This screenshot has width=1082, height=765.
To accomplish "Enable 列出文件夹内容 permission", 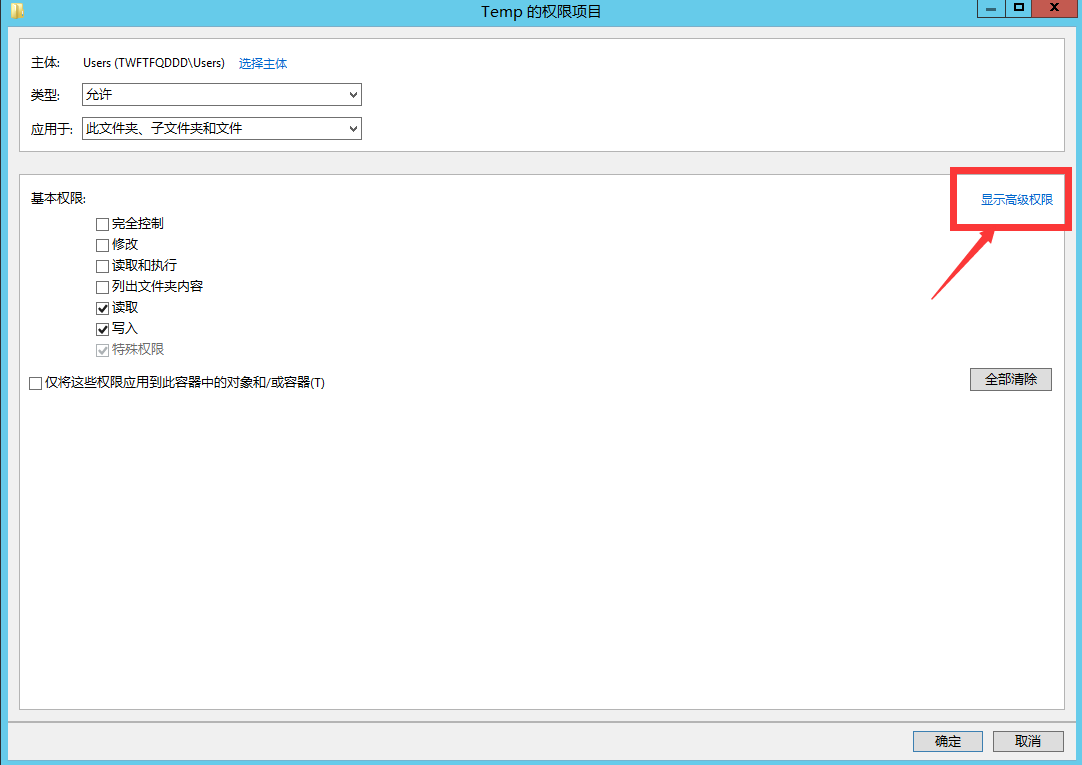I will click(102, 287).
